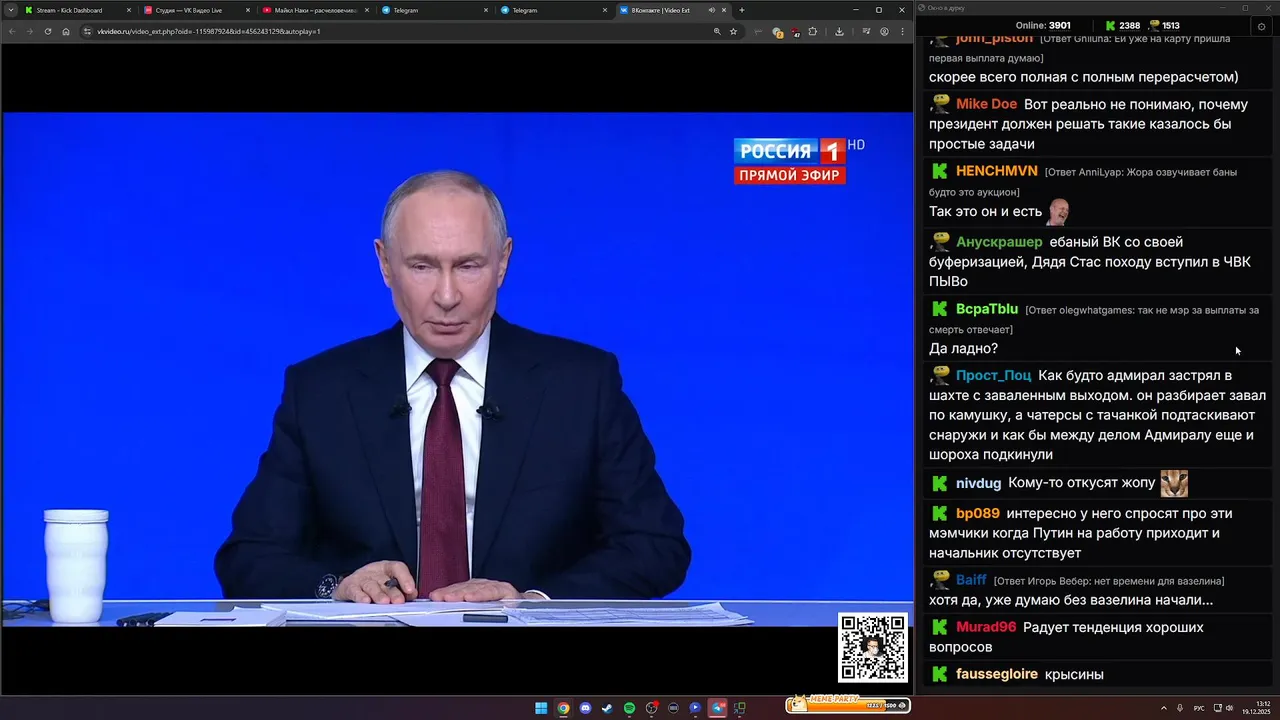Open the browser profile avatar
Screen dimensions: 1280x720
click(x=884, y=31)
